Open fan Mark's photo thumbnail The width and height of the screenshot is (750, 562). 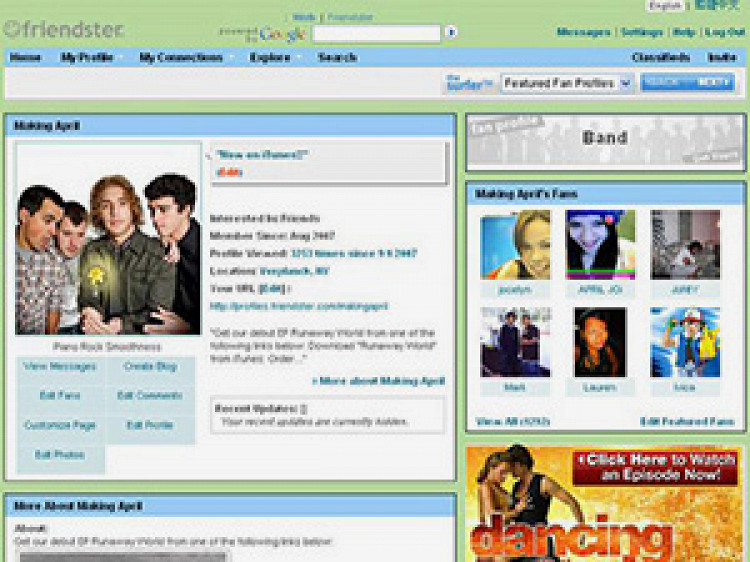(x=515, y=342)
